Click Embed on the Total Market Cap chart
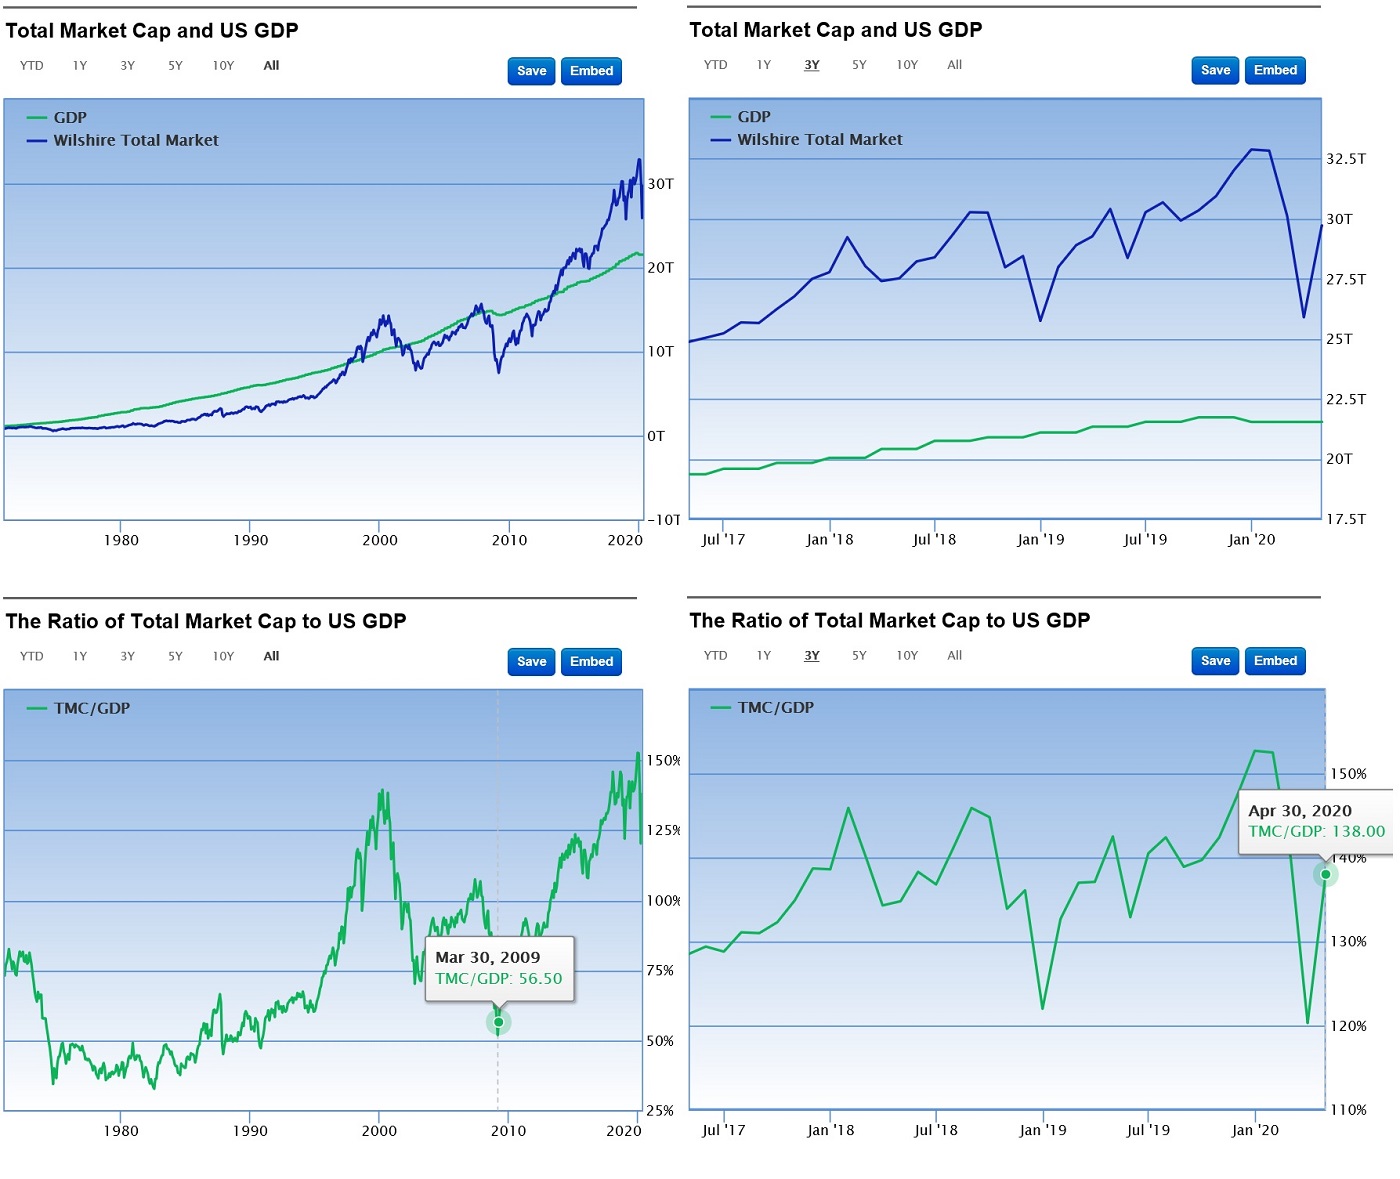The width and height of the screenshot is (1400, 1179). coord(591,71)
